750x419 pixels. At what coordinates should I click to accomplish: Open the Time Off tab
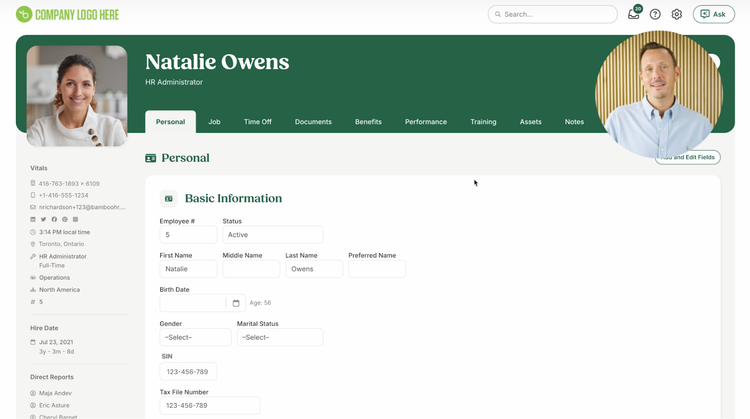(258, 122)
